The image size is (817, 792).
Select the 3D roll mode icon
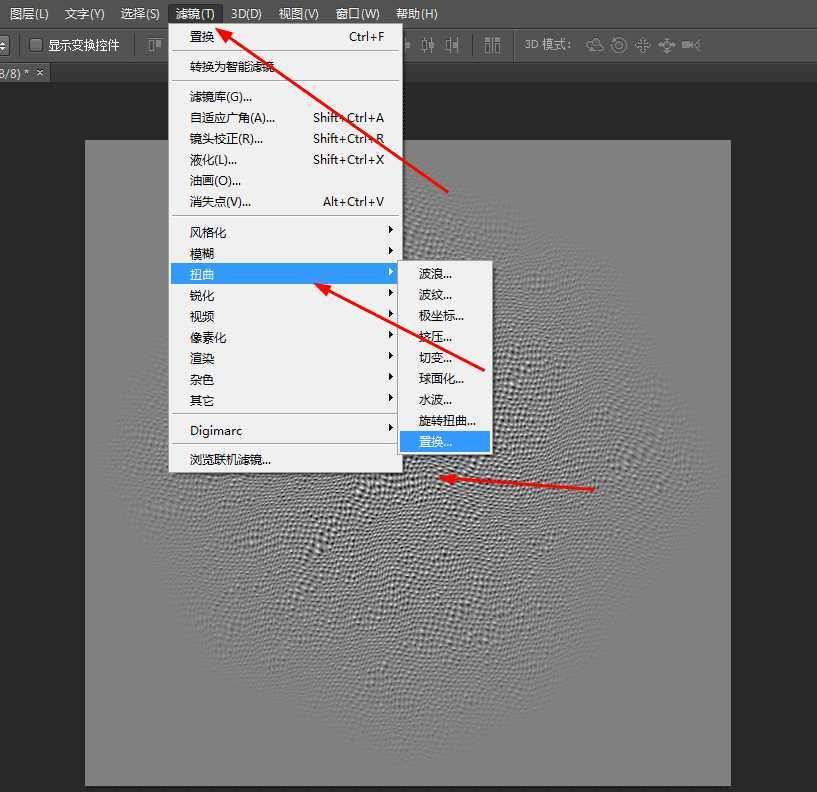point(619,44)
